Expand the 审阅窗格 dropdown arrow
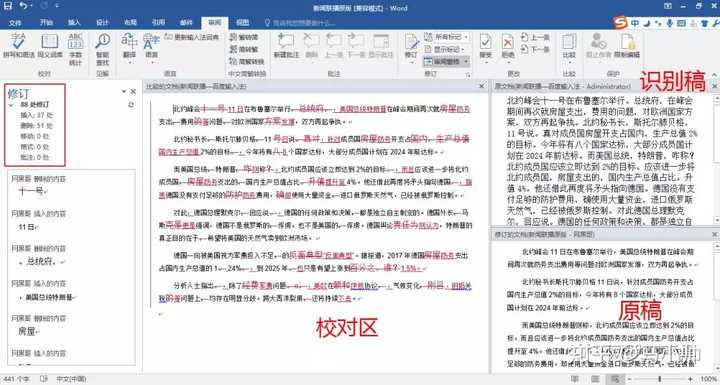 click(466, 61)
